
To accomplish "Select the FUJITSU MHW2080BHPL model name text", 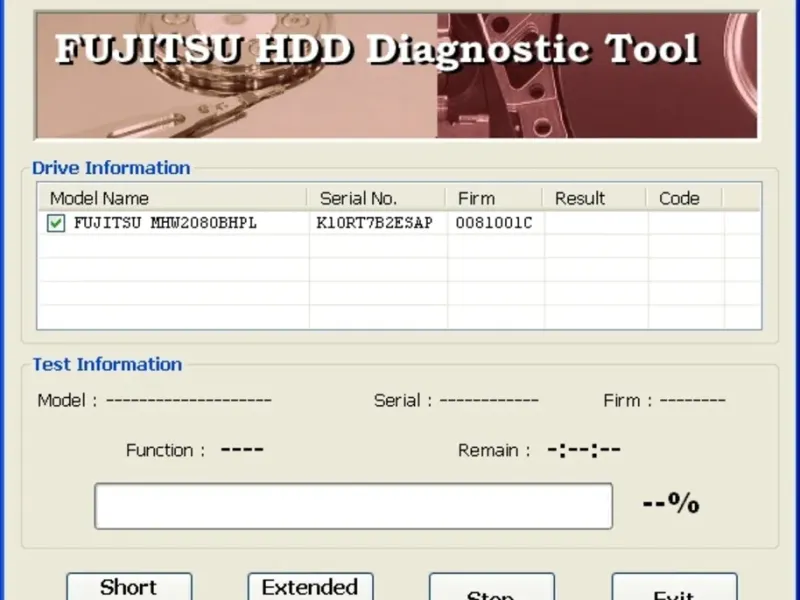I will pyautogui.click(x=165, y=223).
